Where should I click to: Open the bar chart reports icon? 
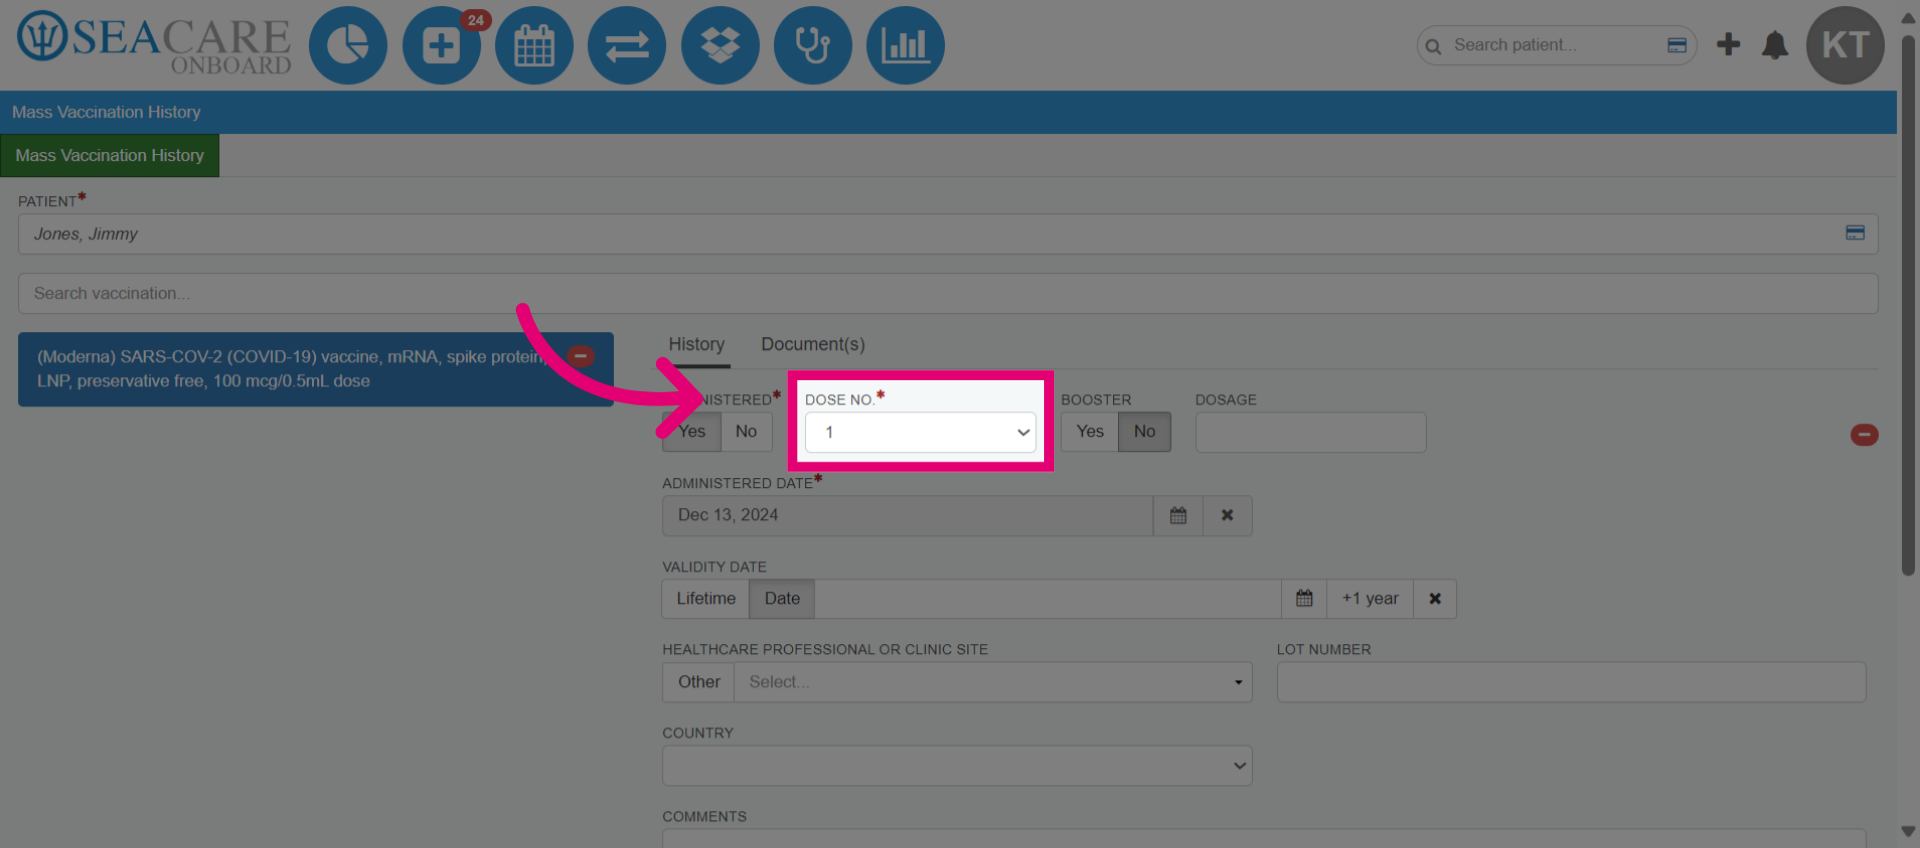coord(905,45)
